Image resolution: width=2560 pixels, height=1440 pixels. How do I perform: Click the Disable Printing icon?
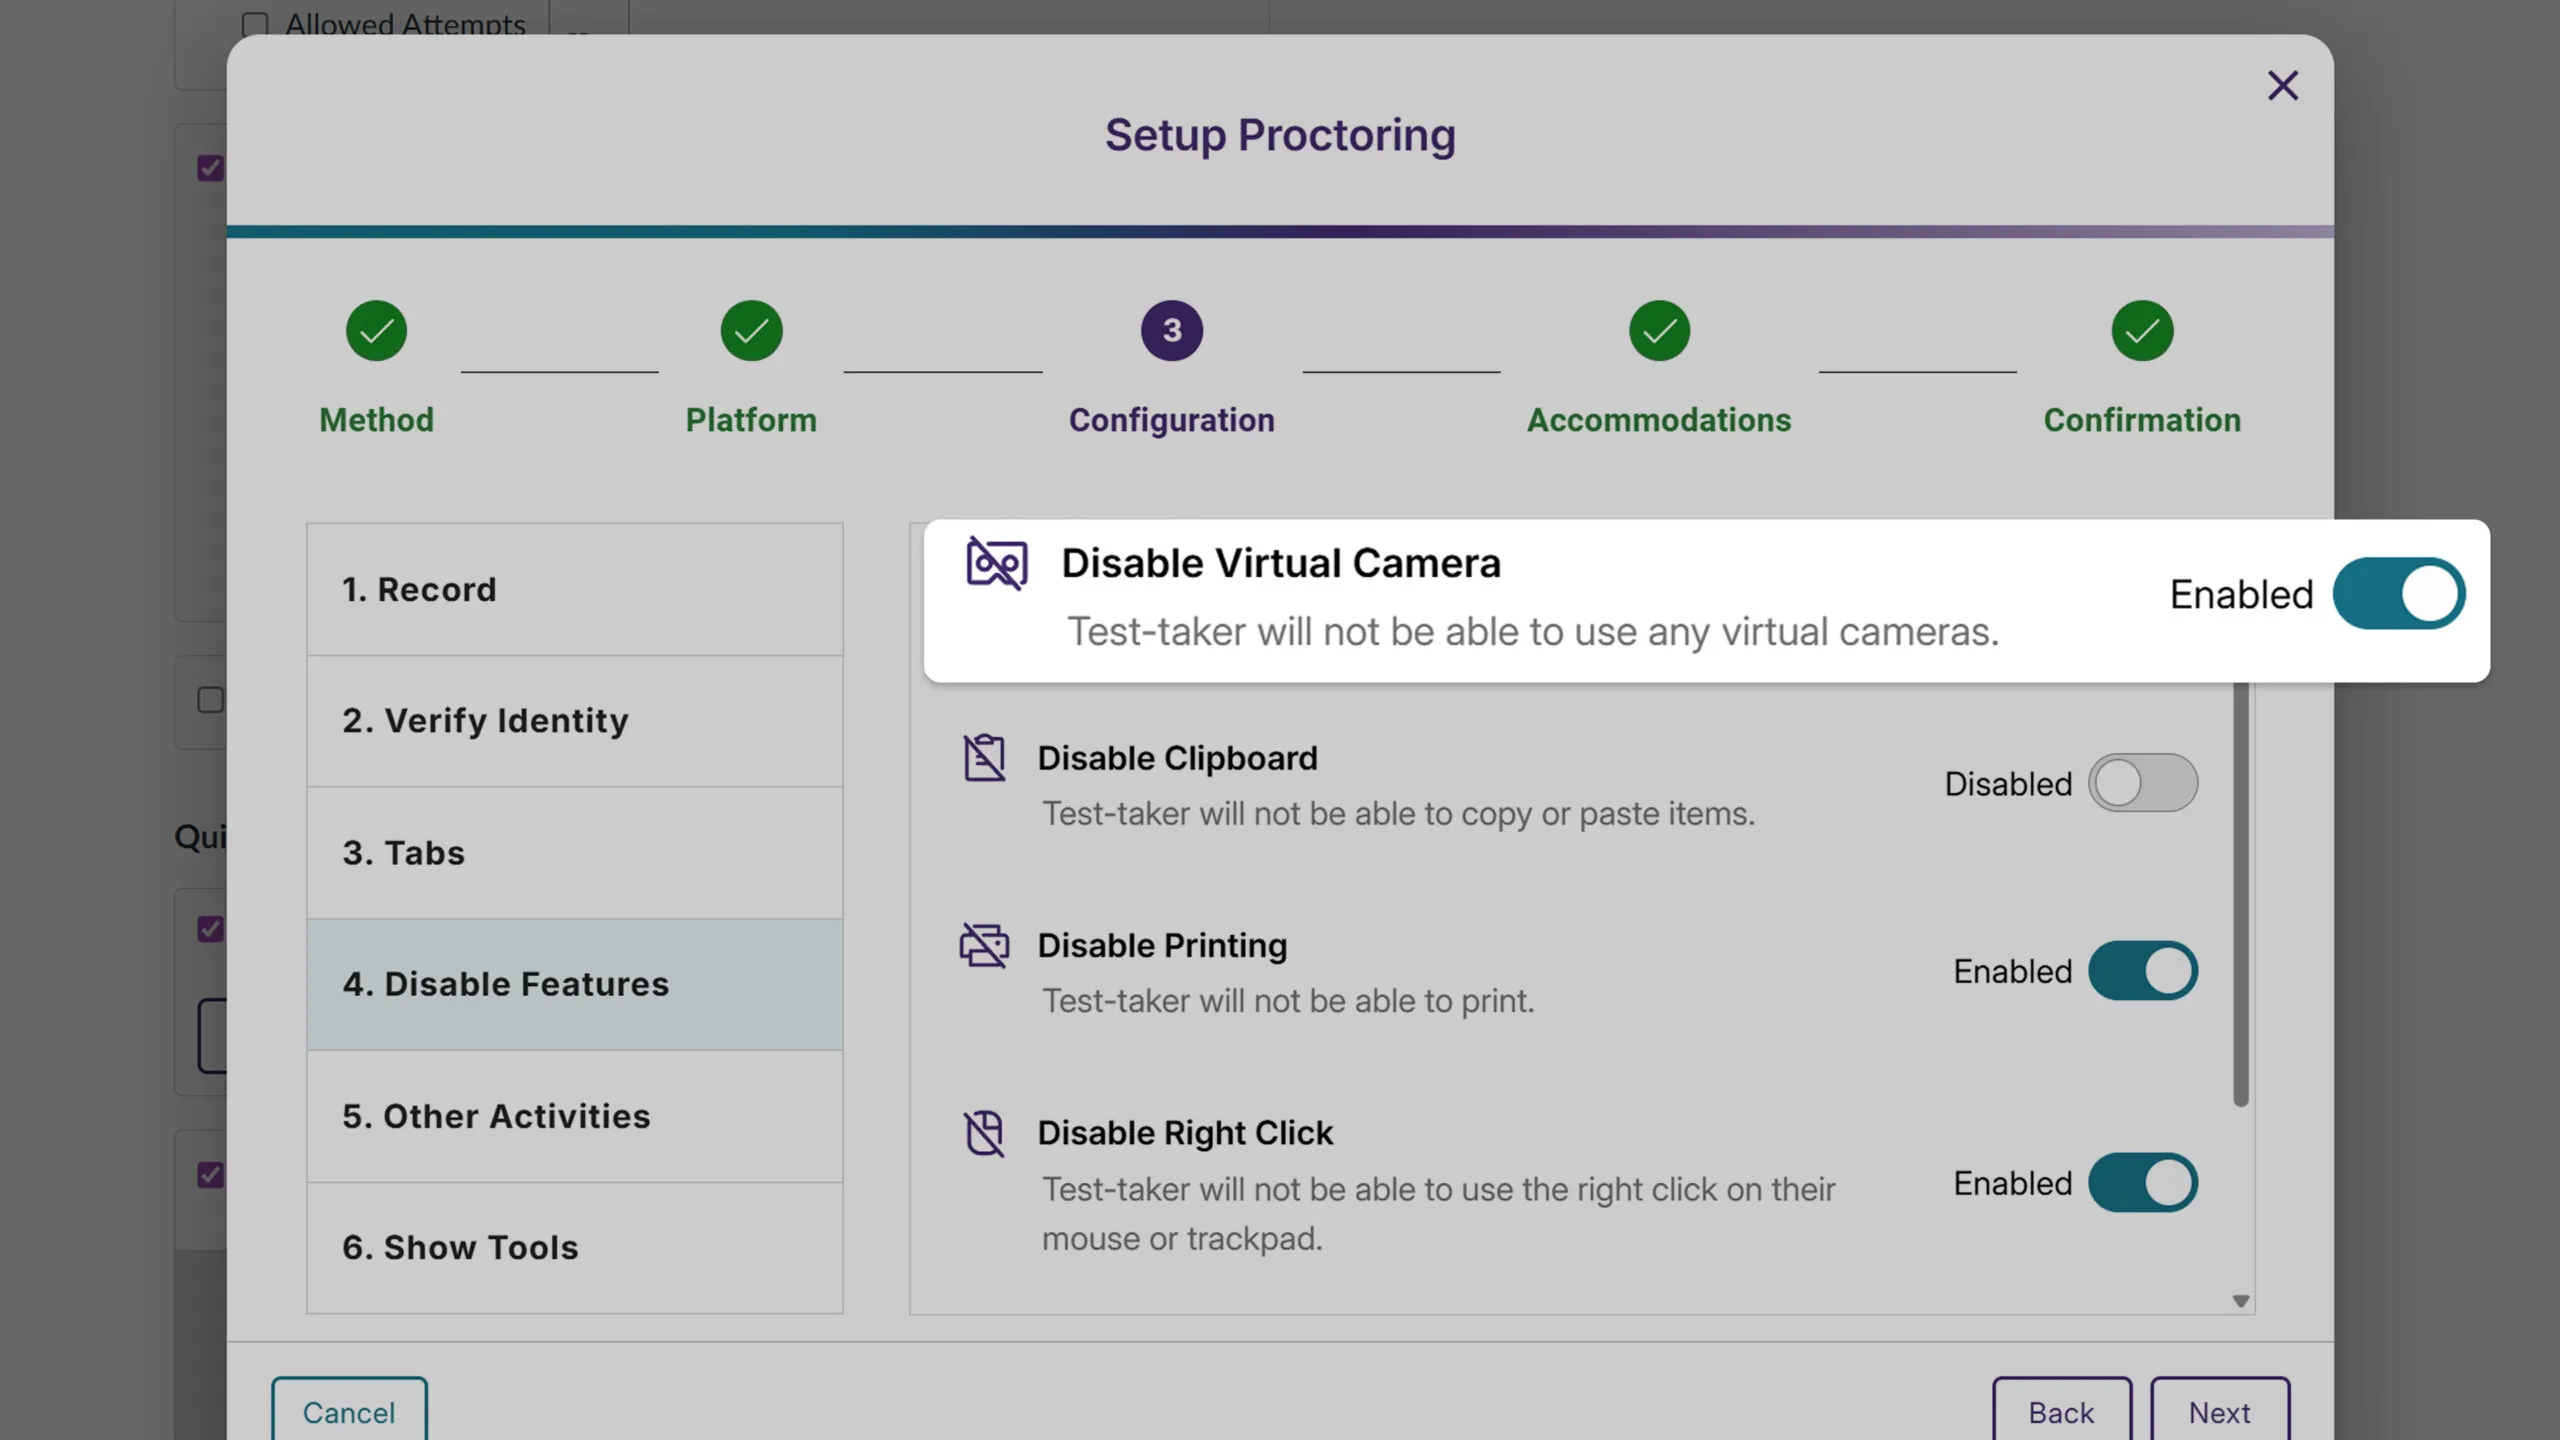coord(984,944)
